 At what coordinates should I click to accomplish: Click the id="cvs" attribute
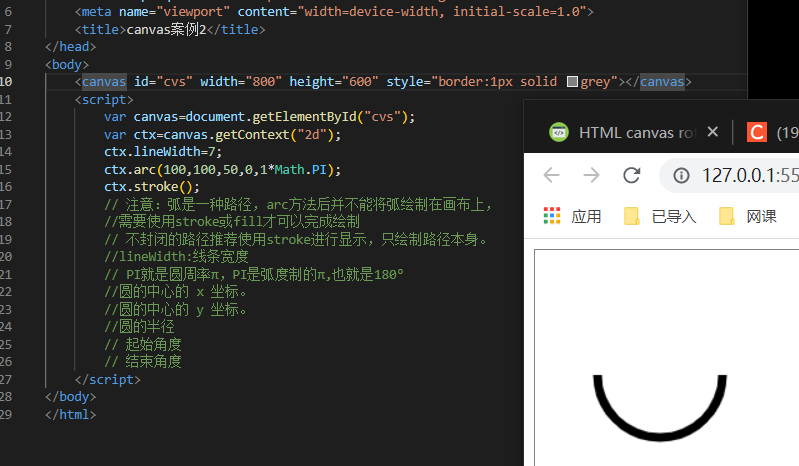164,81
